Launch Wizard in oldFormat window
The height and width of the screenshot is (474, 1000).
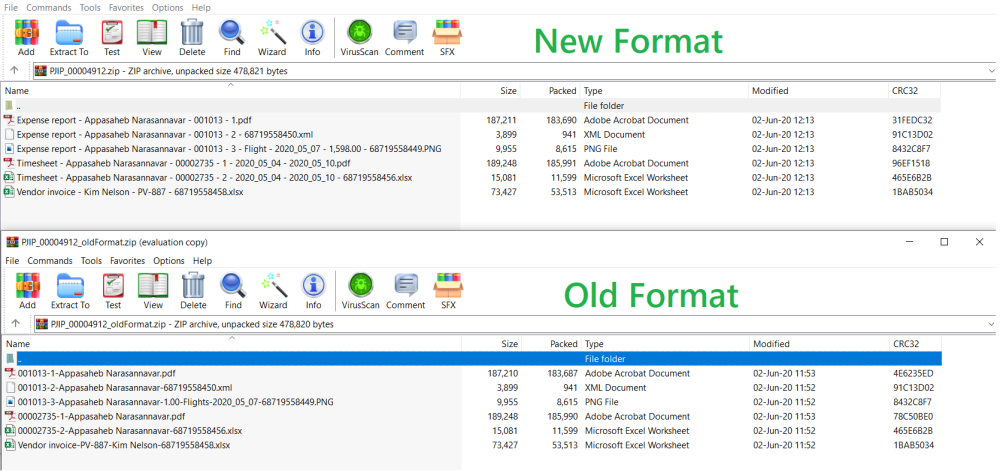(x=273, y=290)
